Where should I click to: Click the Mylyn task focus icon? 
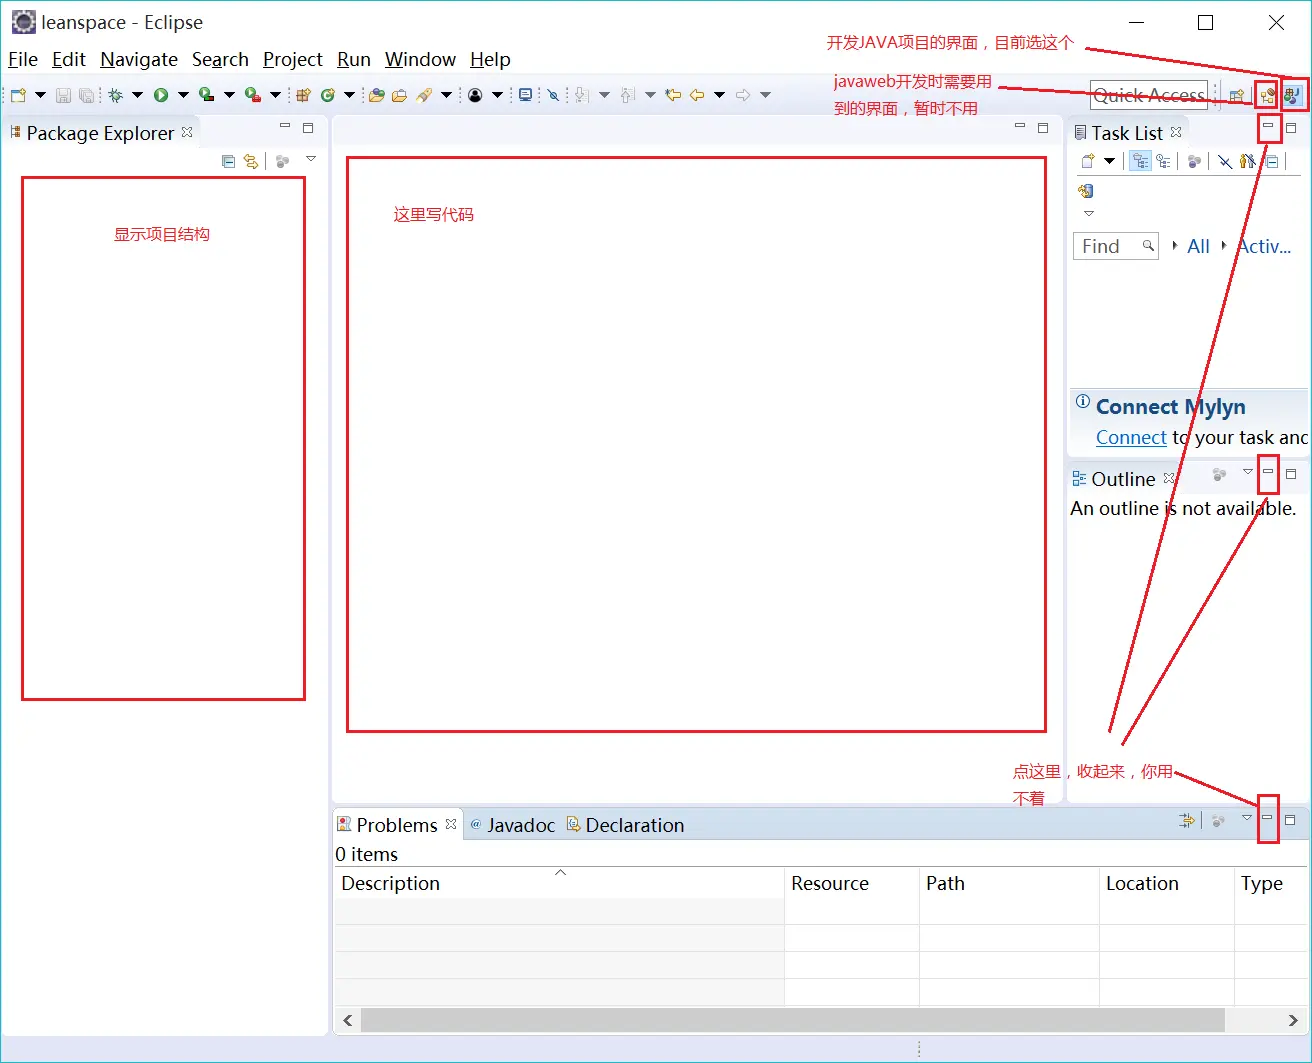tap(475, 95)
